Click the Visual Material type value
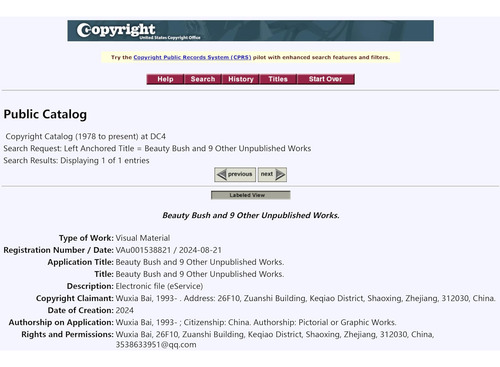This screenshot has width=500, height=367. click(x=143, y=238)
